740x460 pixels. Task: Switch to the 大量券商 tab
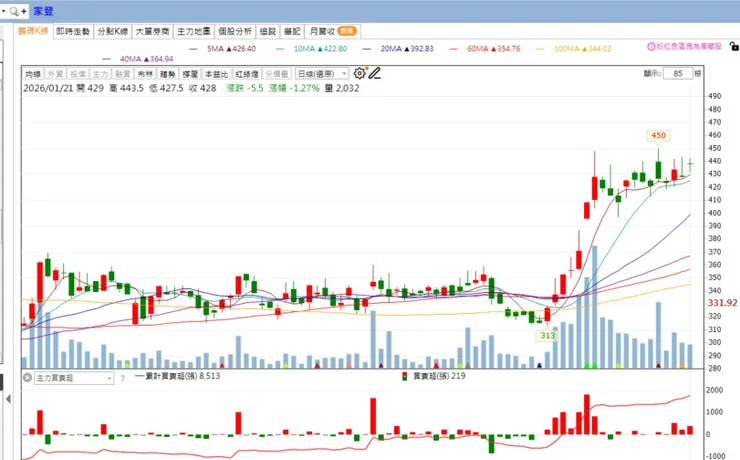click(152, 31)
